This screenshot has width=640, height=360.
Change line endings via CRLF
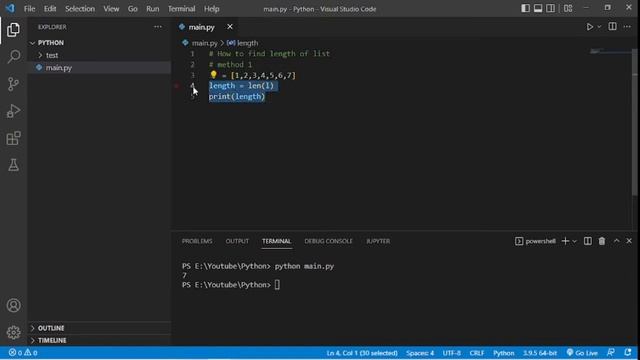[477, 353]
